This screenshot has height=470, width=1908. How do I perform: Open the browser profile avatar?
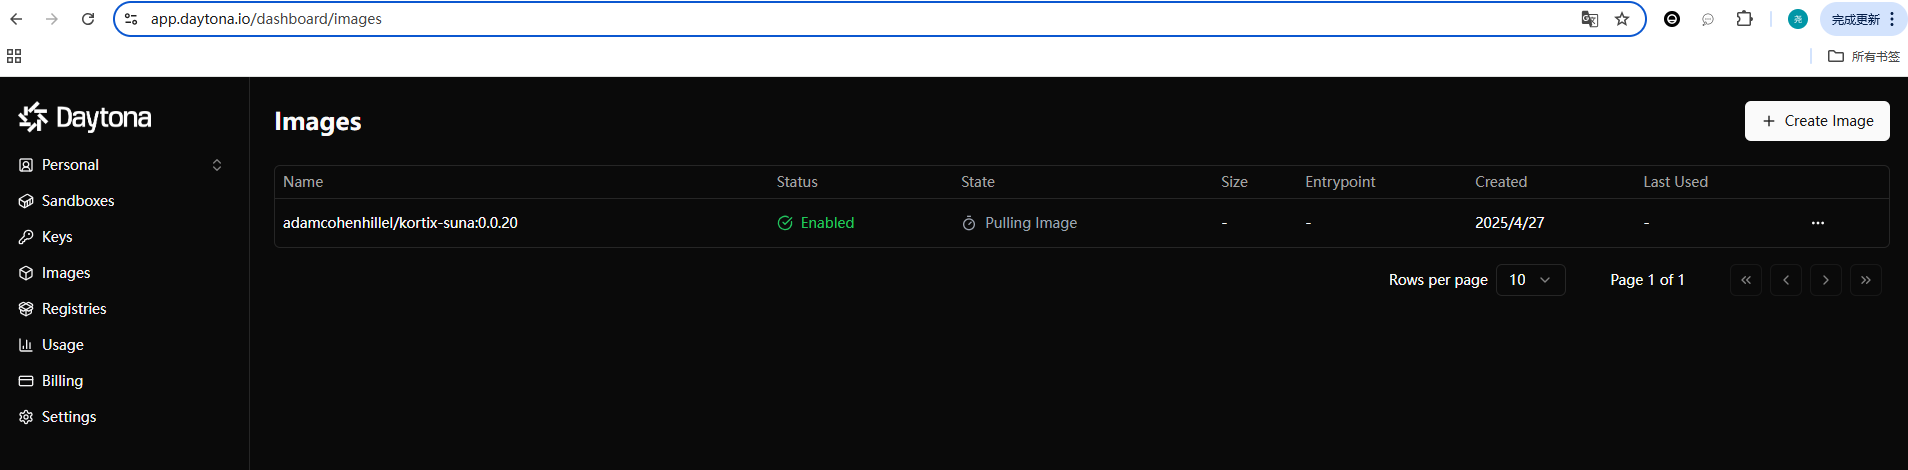(x=1798, y=19)
